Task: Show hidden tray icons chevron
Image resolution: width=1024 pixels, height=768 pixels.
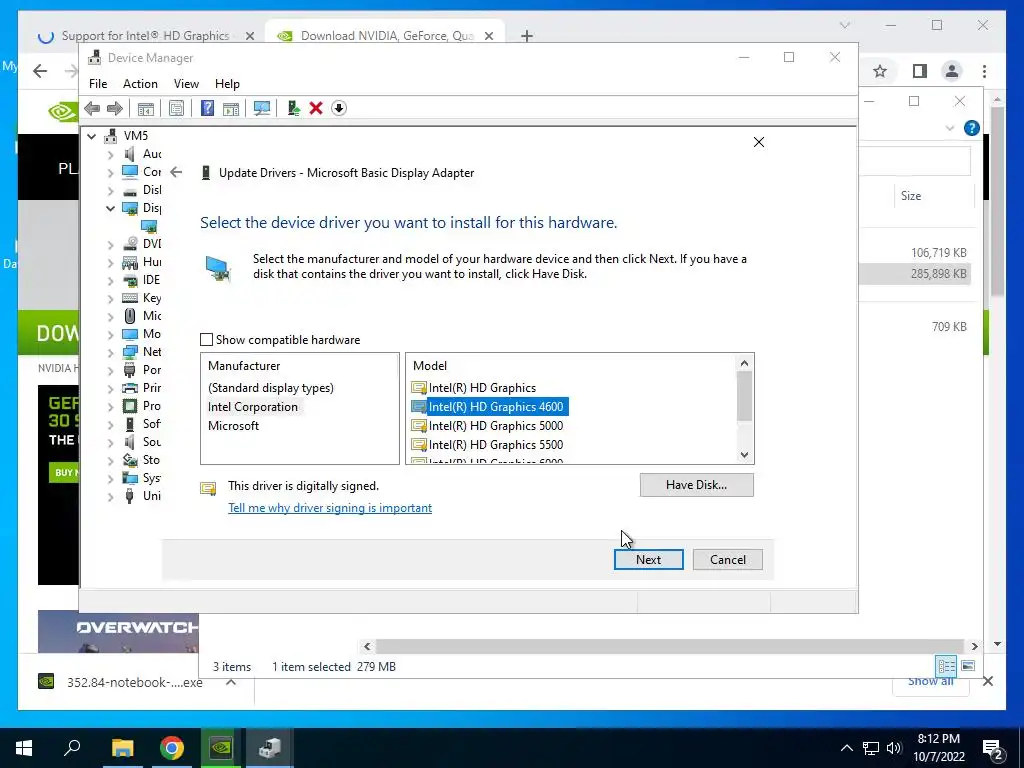Action: pyautogui.click(x=846, y=748)
